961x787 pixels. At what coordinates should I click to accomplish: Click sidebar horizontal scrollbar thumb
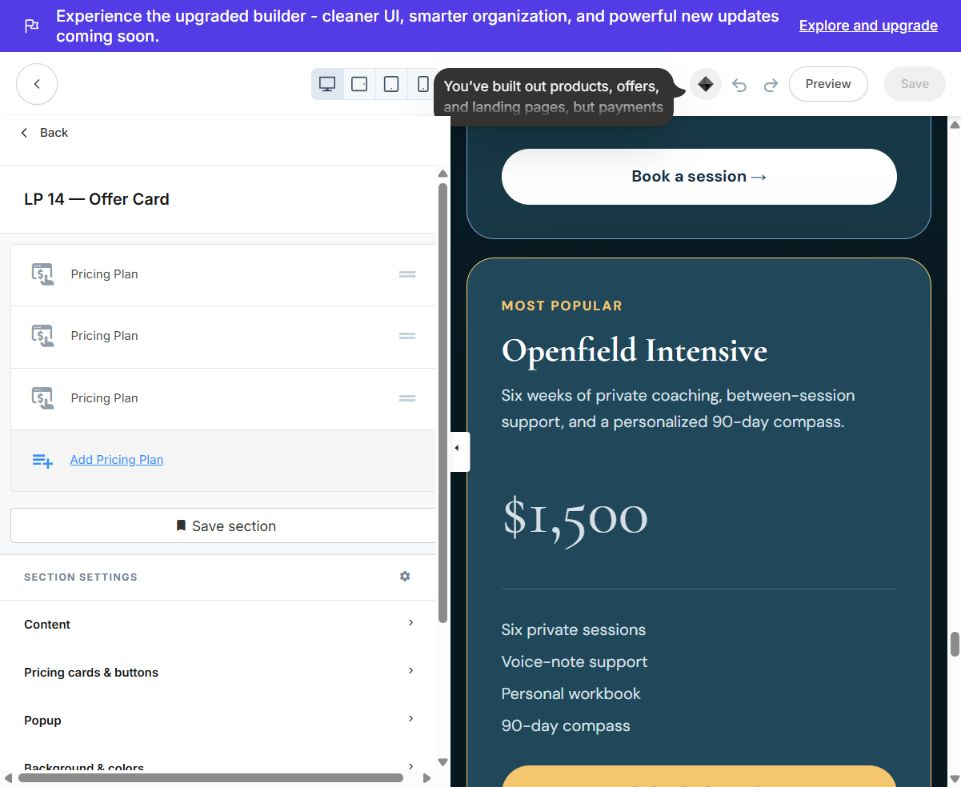coord(210,778)
